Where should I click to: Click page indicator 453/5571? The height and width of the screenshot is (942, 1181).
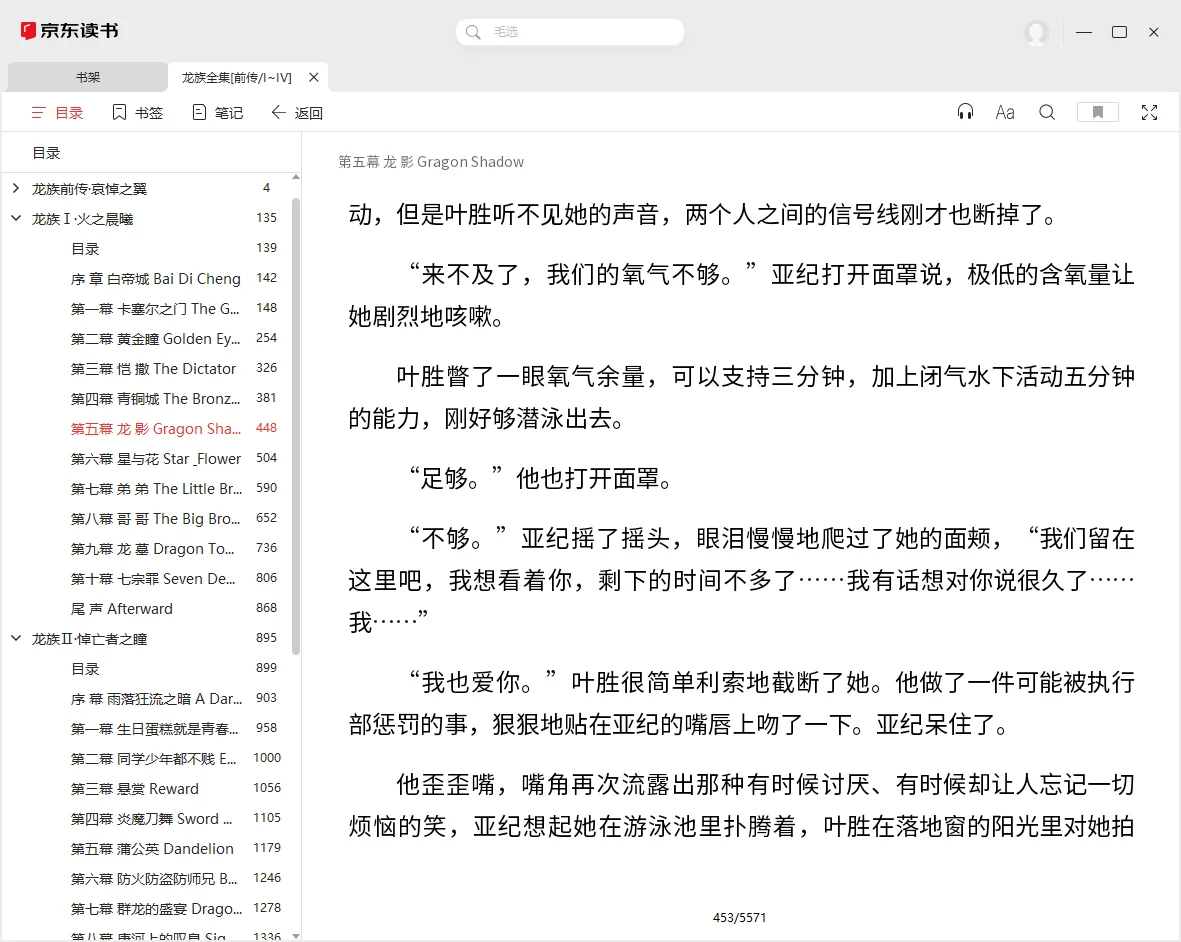[x=739, y=917]
